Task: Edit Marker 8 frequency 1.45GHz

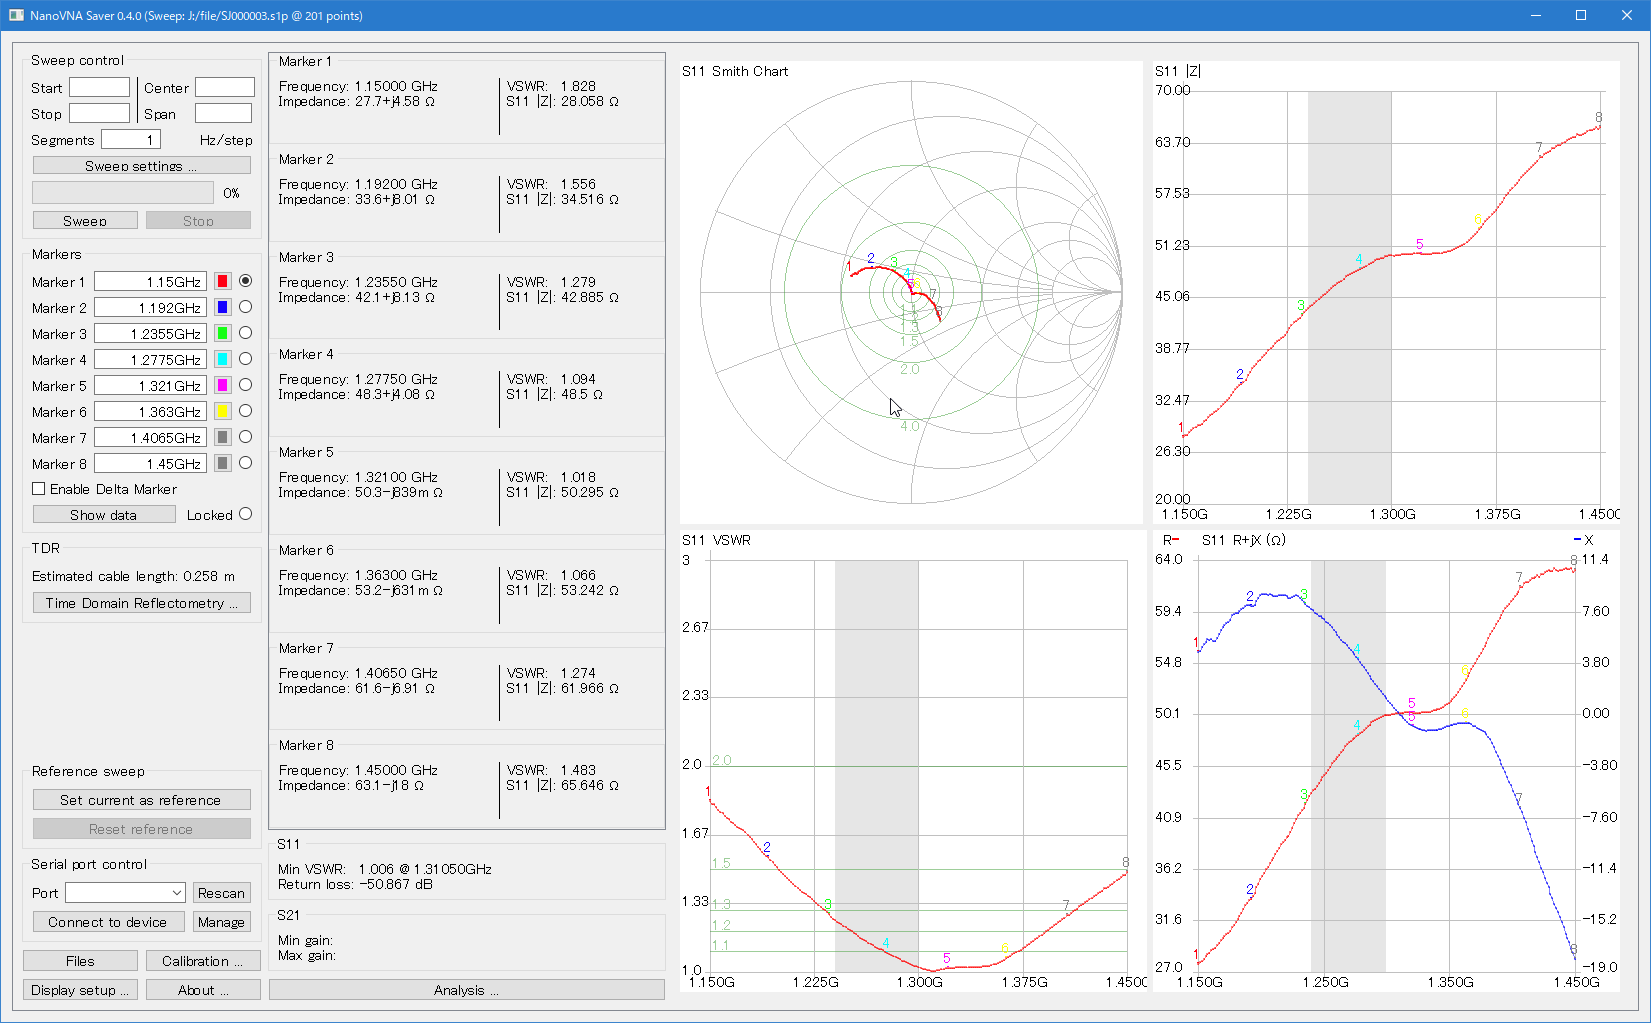Action: click(x=150, y=463)
